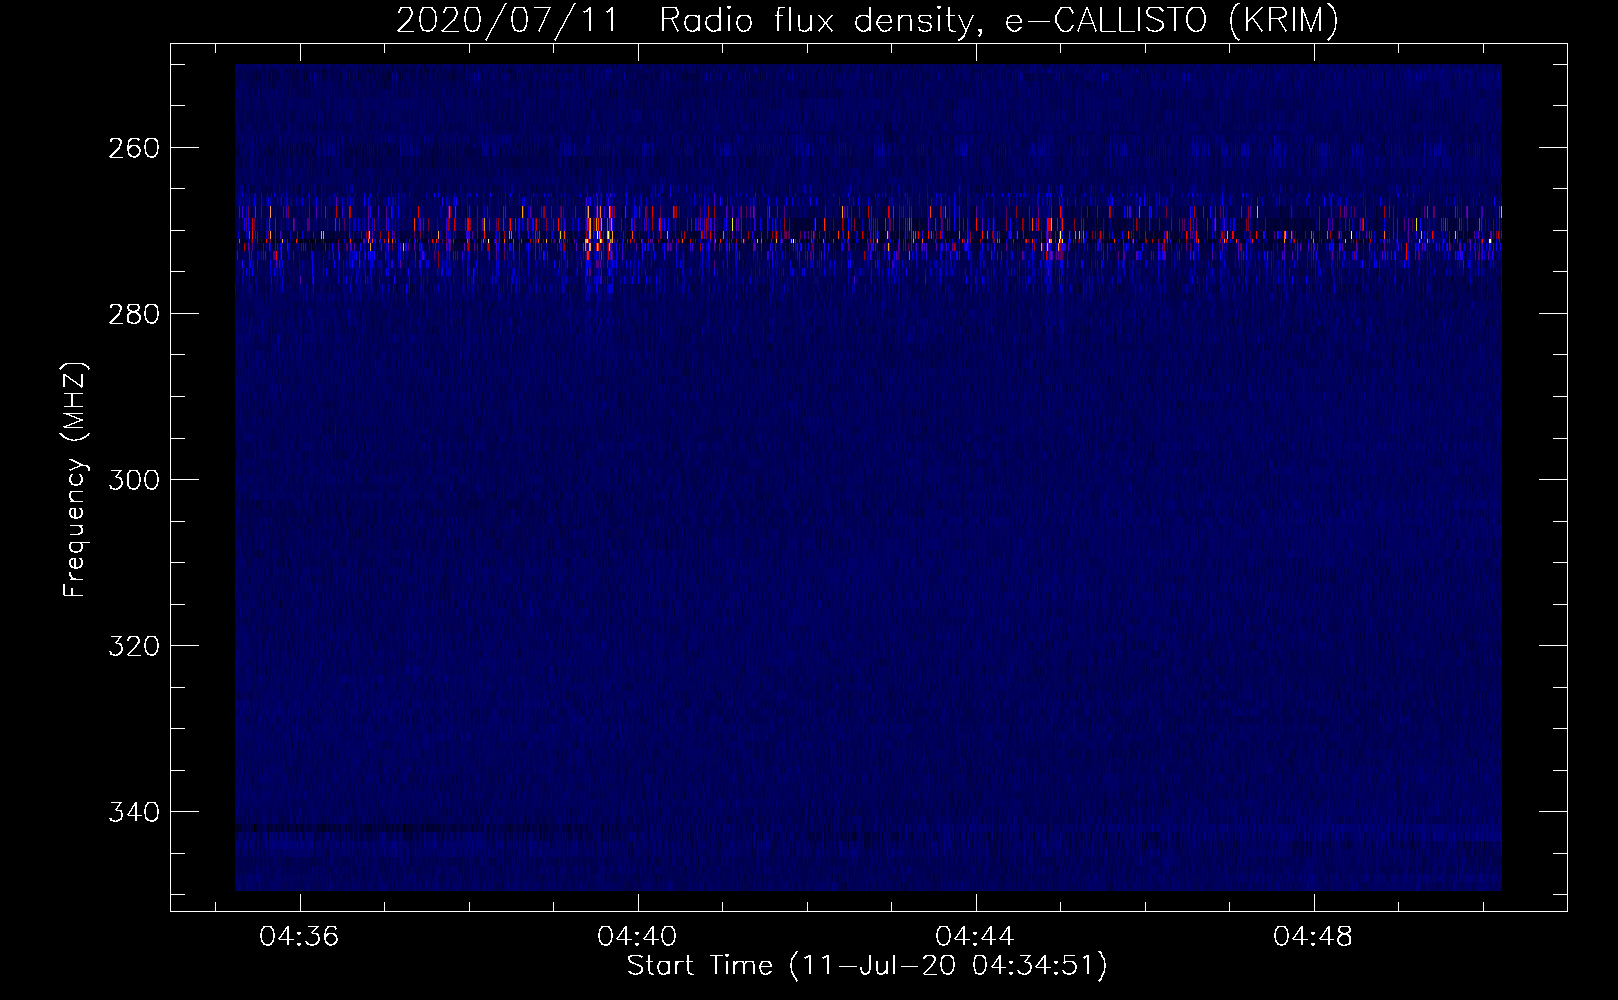Select the 340 frequency axis label

point(133,812)
